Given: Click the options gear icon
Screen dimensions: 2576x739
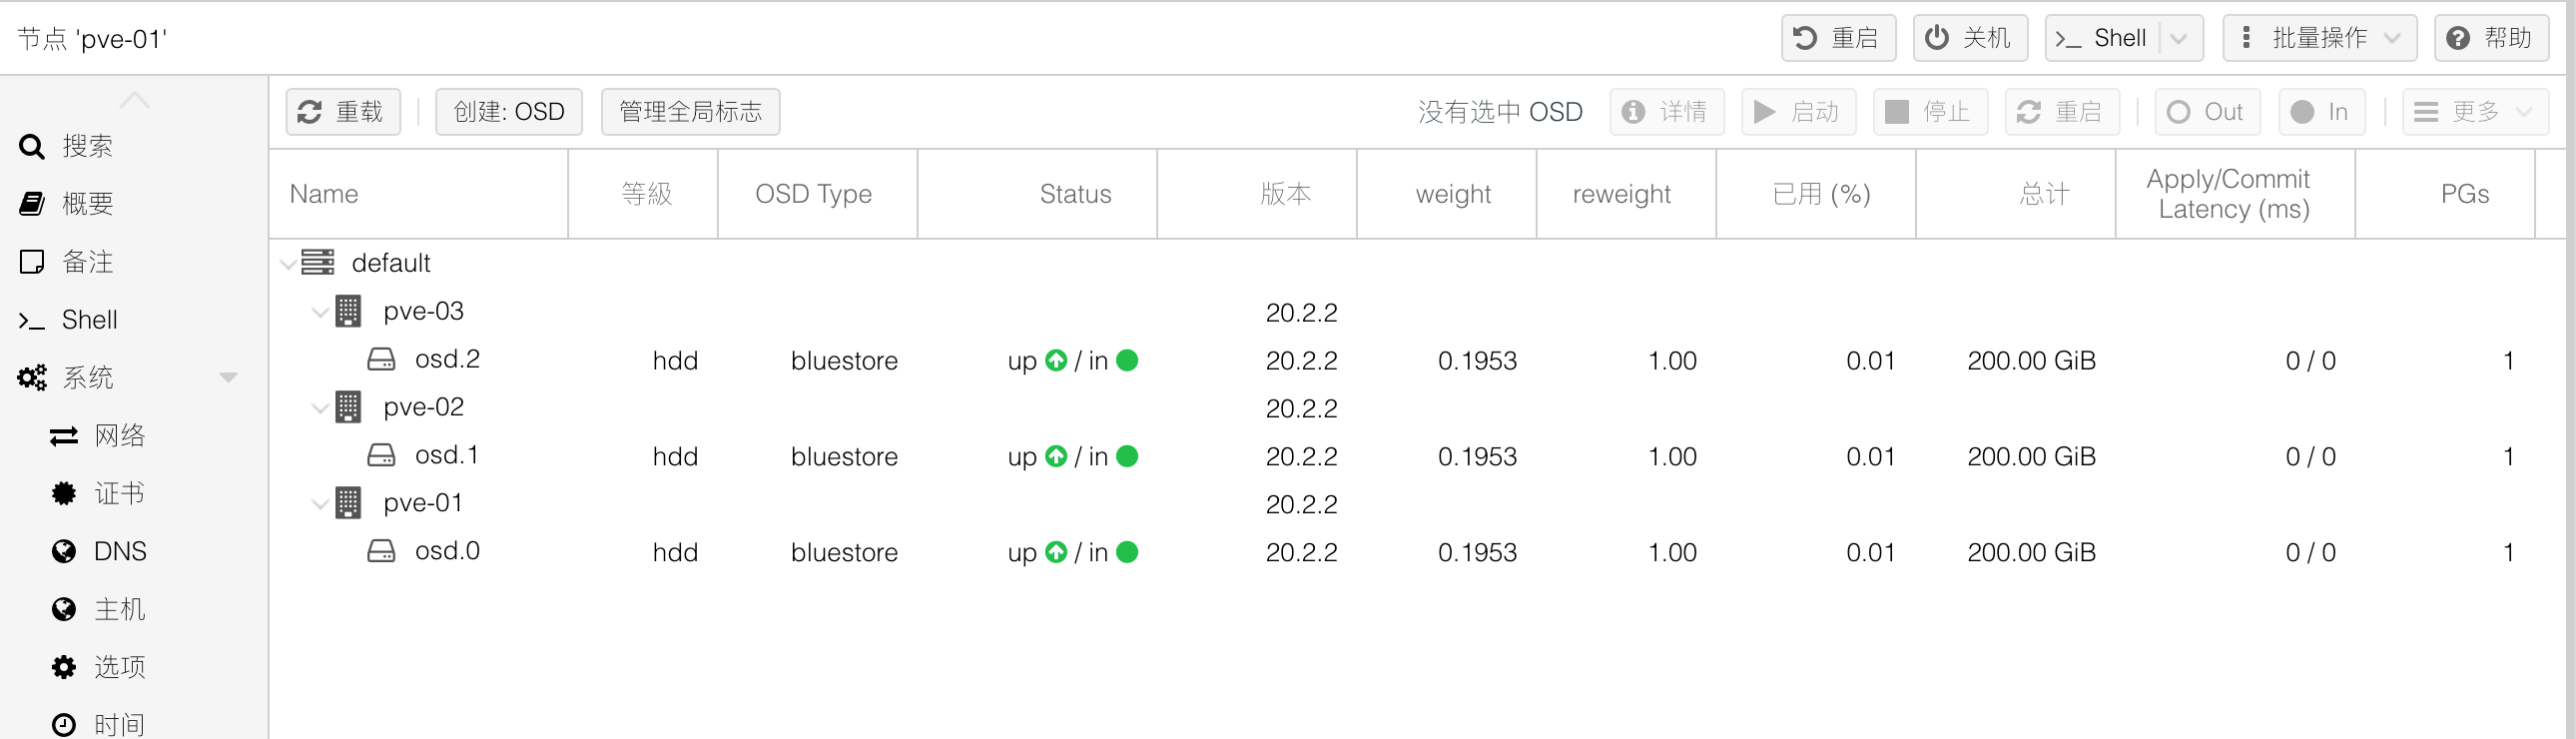Looking at the screenshot, I should 64,668.
